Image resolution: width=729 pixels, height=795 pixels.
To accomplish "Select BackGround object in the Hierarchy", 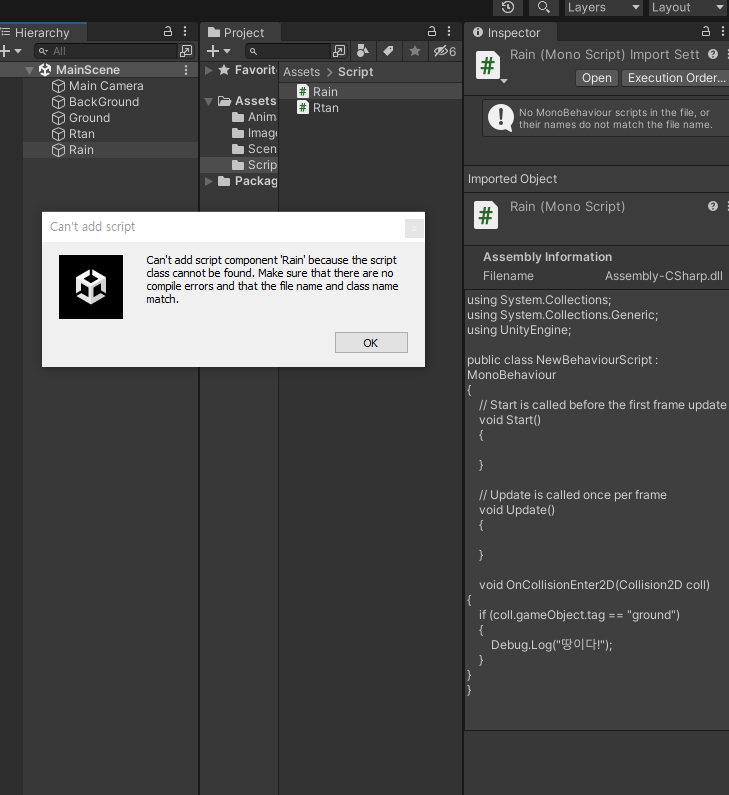I will coord(104,102).
